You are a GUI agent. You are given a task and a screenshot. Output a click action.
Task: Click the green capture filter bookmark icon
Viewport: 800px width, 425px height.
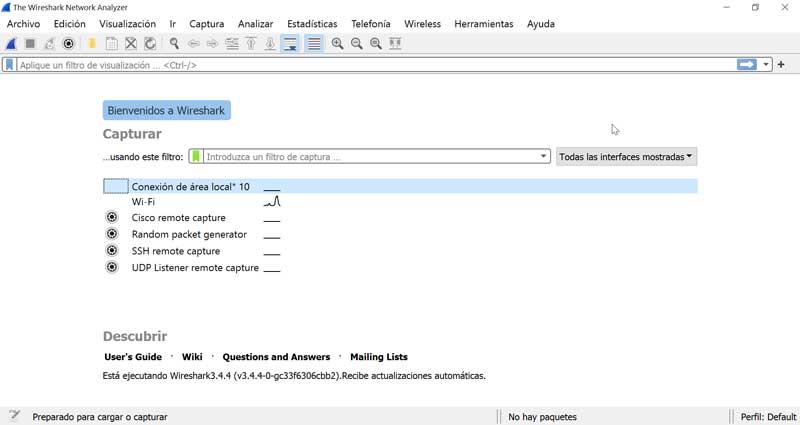[x=195, y=157]
